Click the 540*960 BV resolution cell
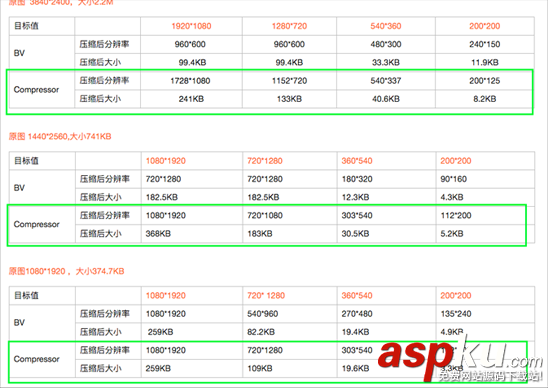This screenshot has height=388, width=548. tap(262, 314)
